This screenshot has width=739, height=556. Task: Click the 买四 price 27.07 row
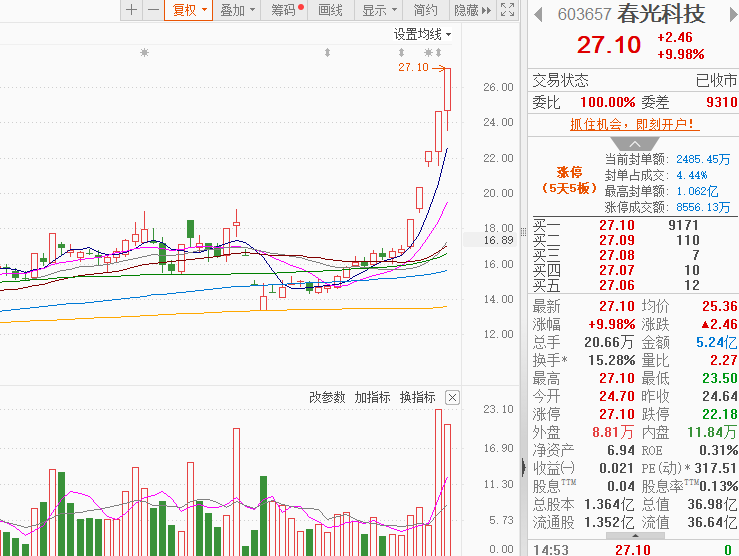[x=633, y=270]
